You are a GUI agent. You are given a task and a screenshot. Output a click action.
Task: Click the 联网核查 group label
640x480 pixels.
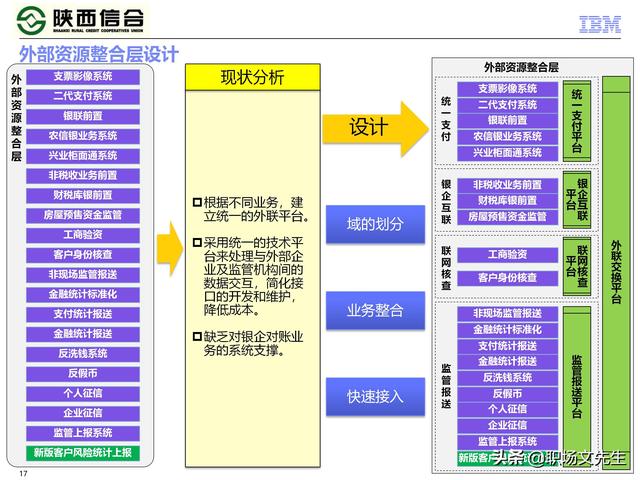pos(446,268)
